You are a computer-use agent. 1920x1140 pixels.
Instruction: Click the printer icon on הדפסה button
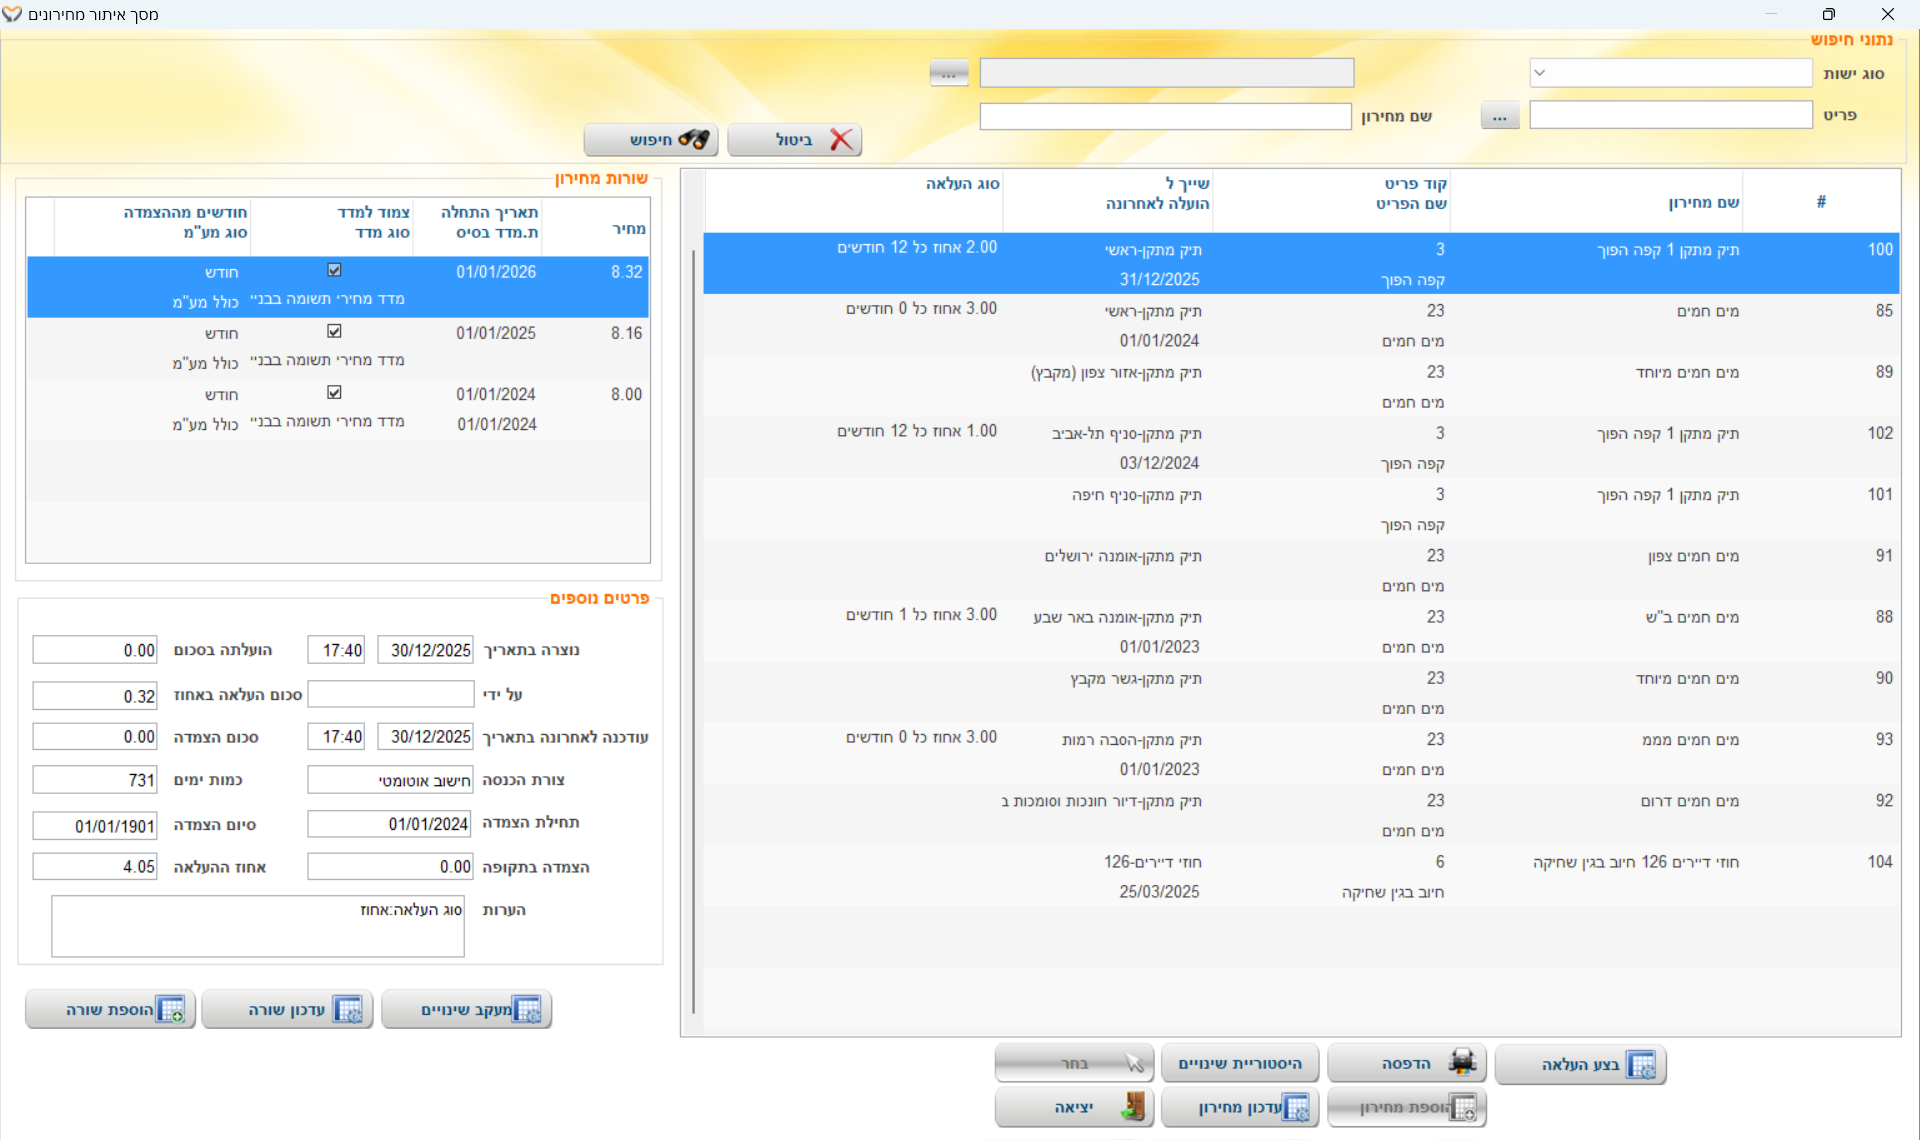pos(1461,1063)
